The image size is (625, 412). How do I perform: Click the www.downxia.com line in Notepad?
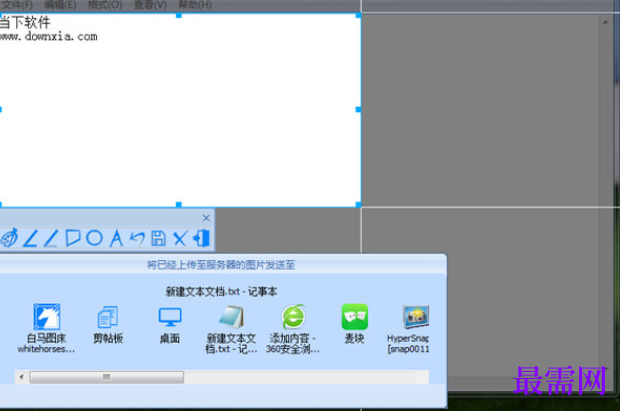pos(48,37)
